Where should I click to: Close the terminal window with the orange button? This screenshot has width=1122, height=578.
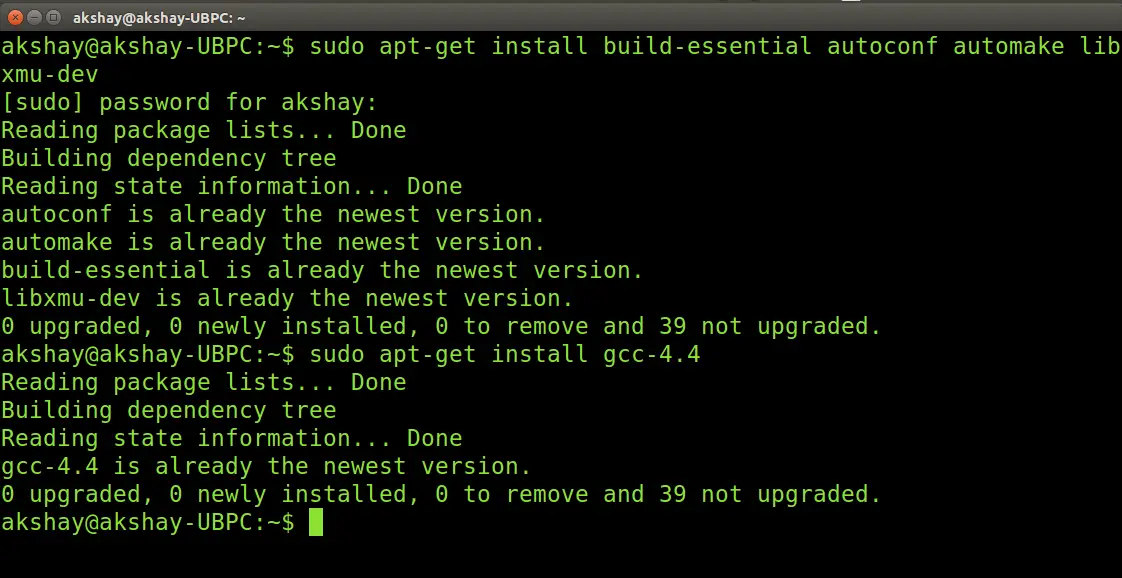coord(16,17)
